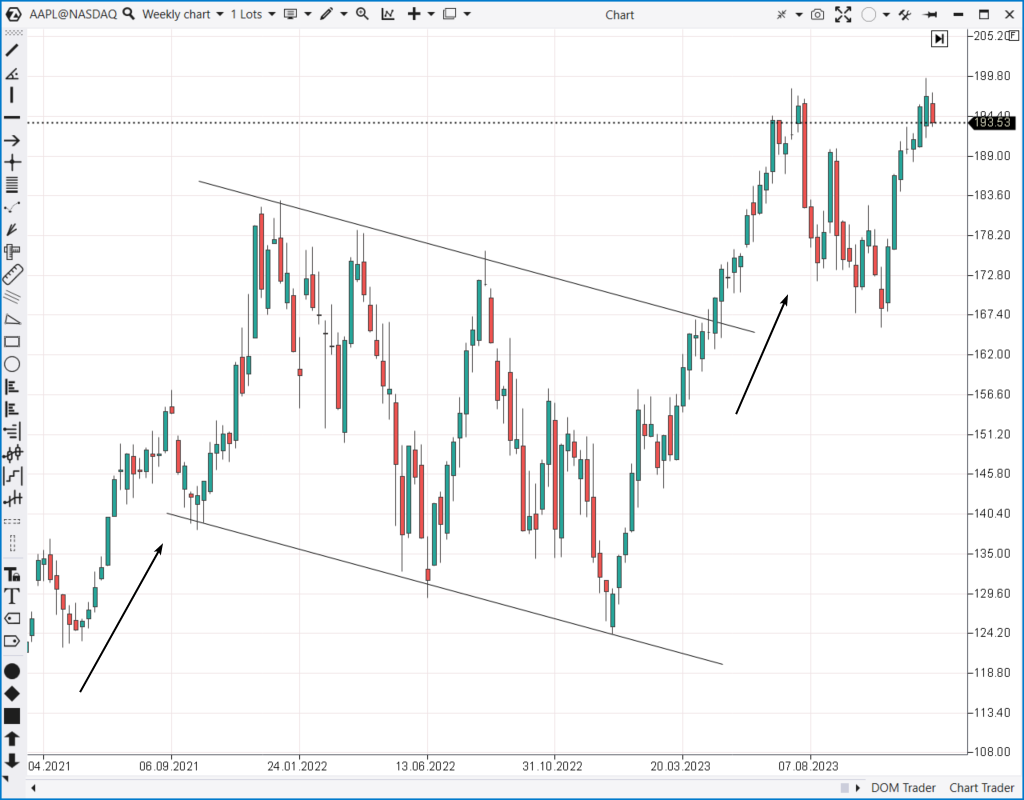Open the chart zoom tool
This screenshot has width=1024, height=800.
tap(363, 14)
